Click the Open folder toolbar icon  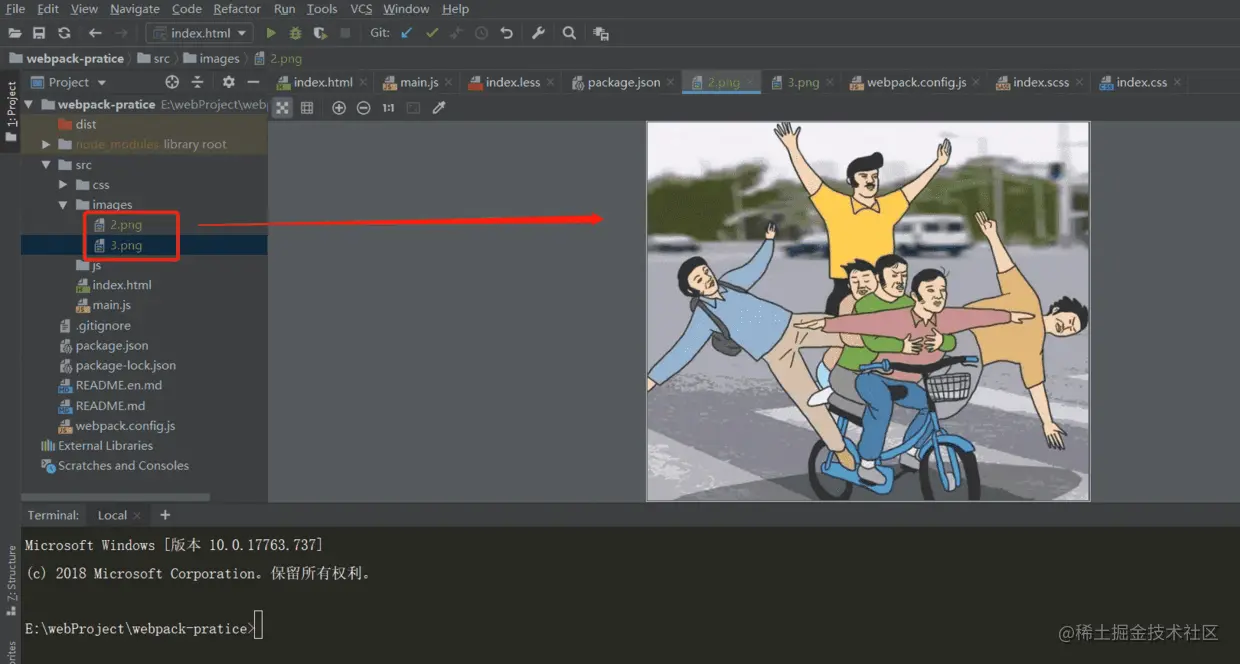(14, 33)
